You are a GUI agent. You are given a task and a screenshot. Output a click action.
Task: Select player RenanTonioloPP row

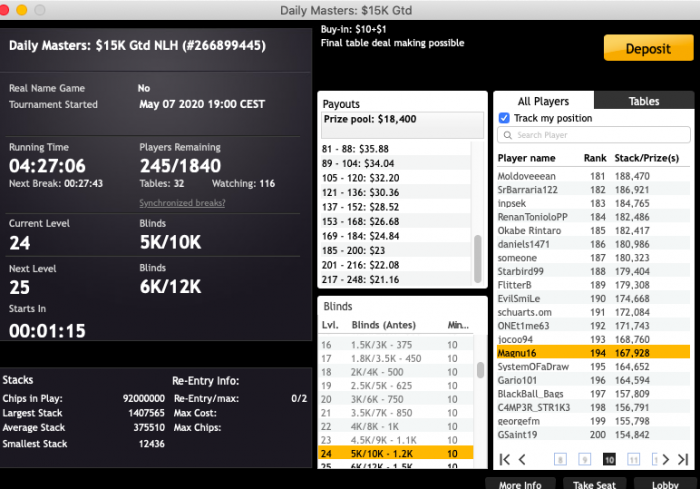point(593,217)
